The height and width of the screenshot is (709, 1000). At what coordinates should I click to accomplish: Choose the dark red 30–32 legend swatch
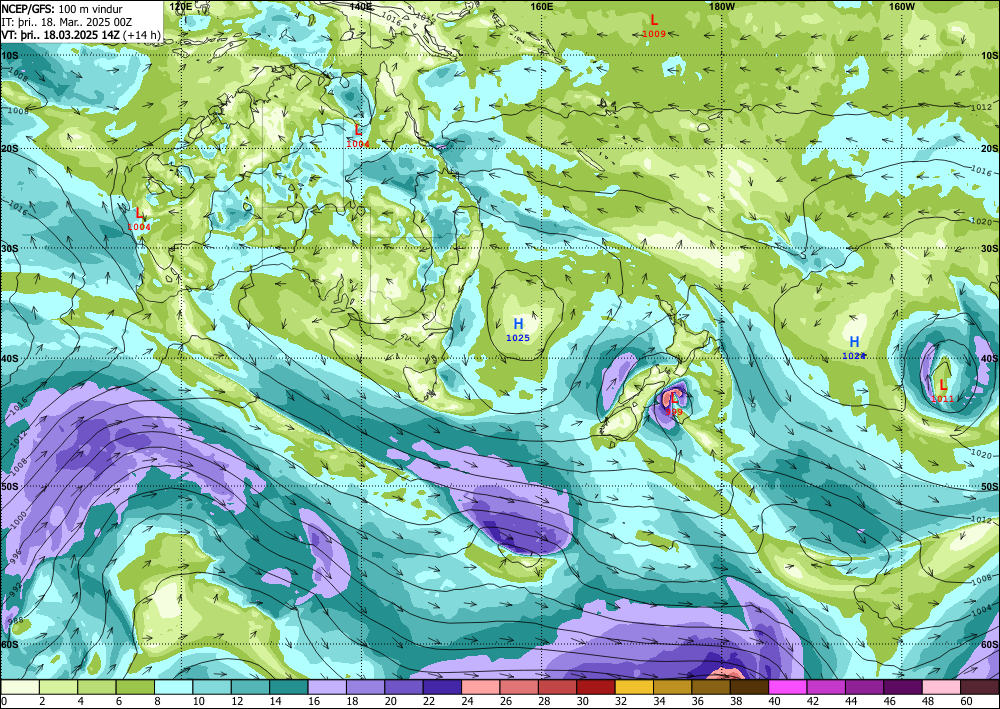[596, 687]
